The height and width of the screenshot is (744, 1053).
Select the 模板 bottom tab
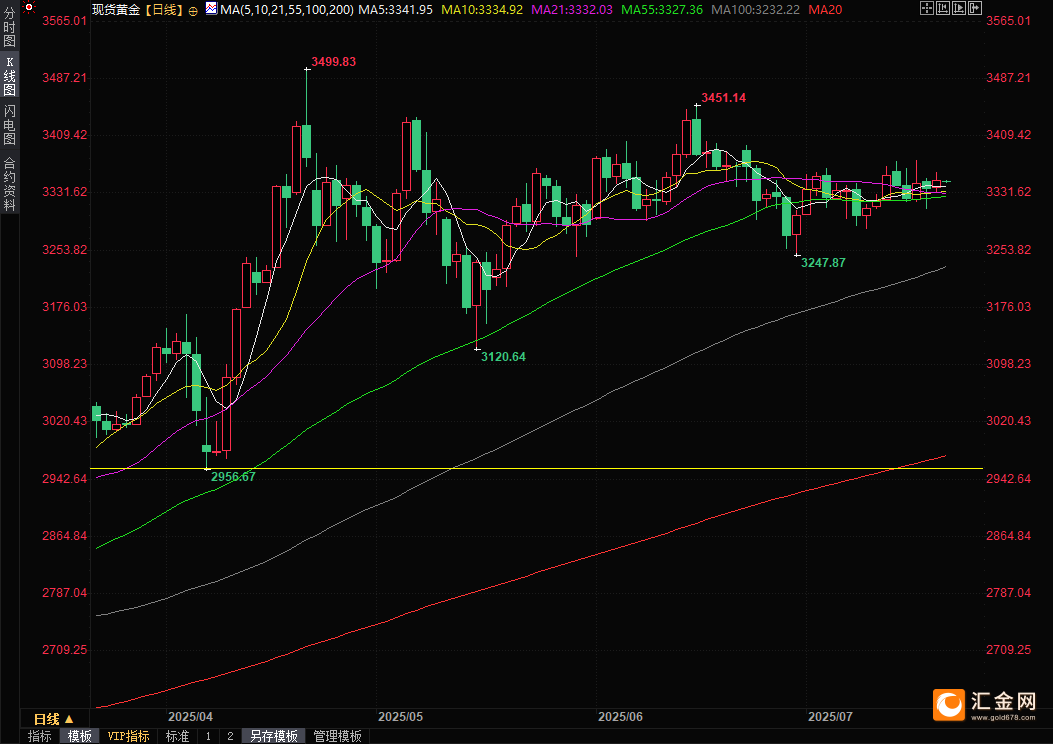pyautogui.click(x=80, y=736)
